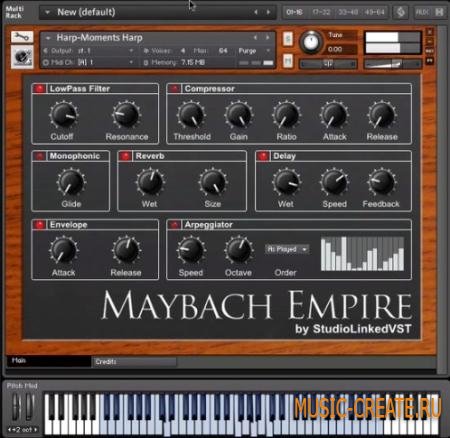This screenshot has height=438, width=450.
Task: Click the Tune knob
Action: point(311,42)
